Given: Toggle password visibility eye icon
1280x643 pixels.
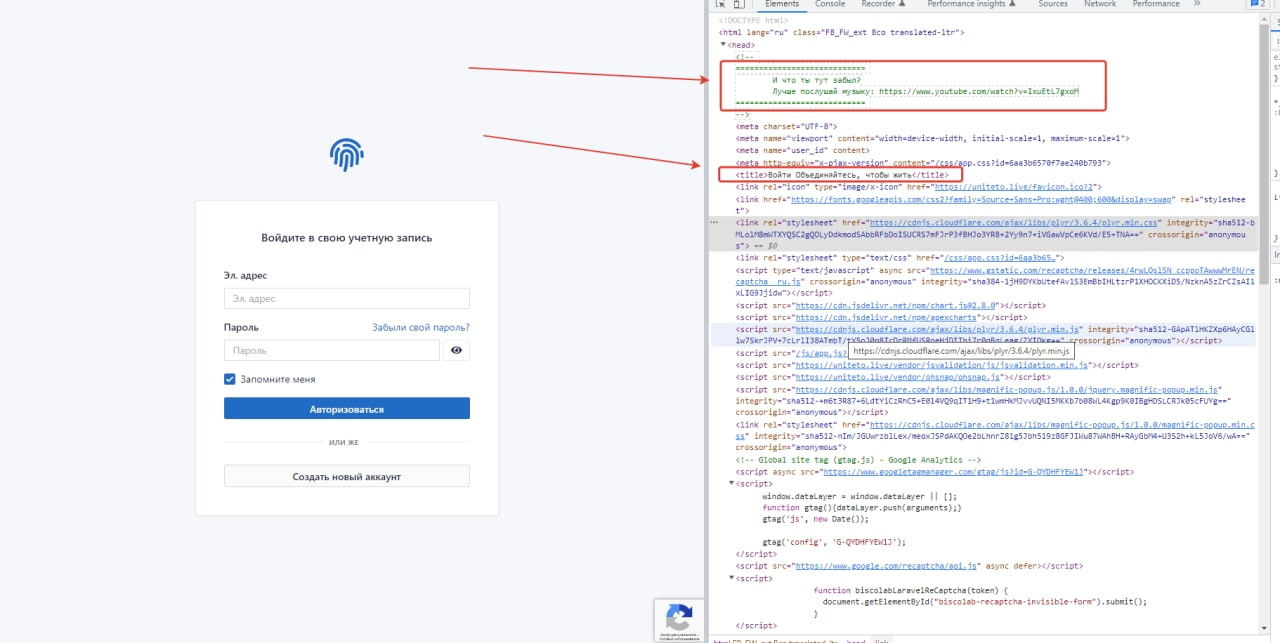Looking at the screenshot, I should coord(457,350).
